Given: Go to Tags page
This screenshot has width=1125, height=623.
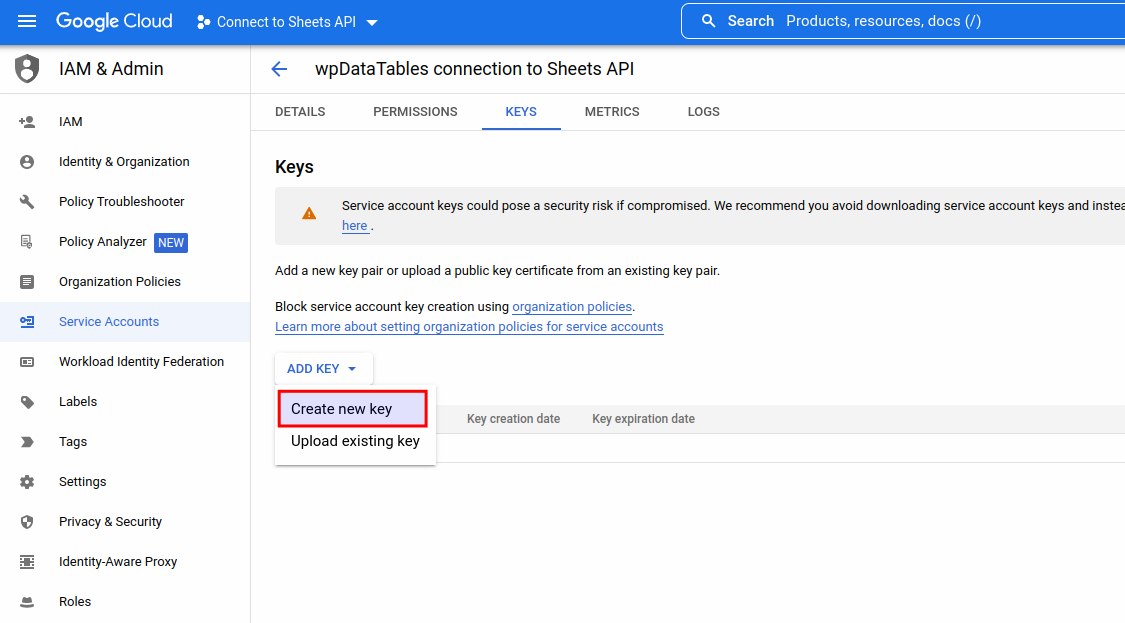Looking at the screenshot, I should (x=72, y=442).
